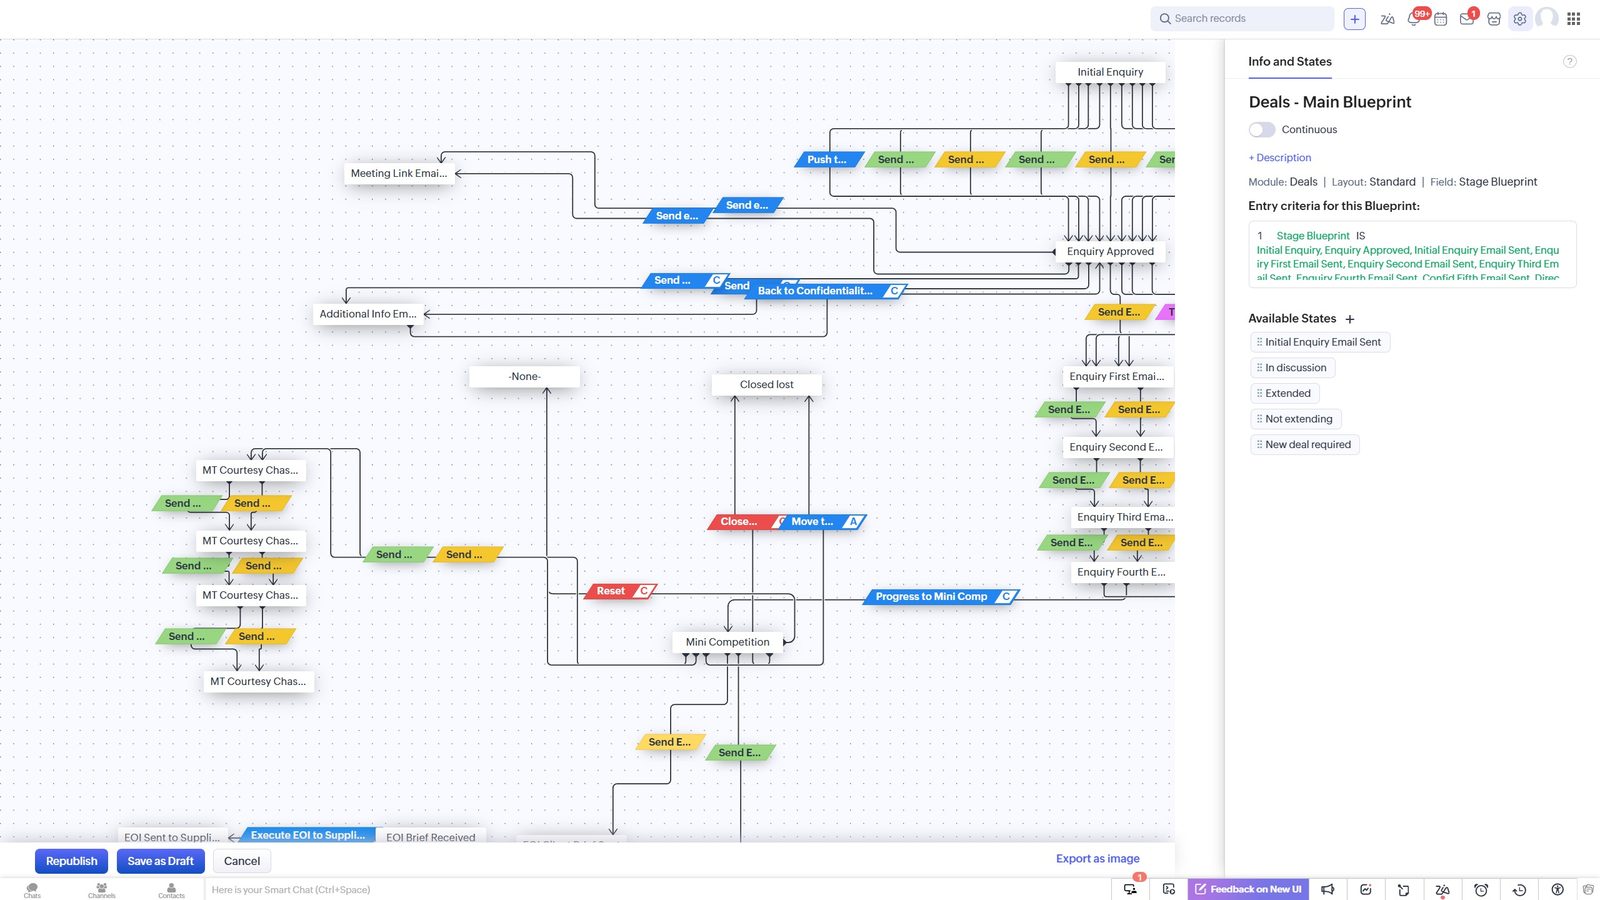The height and width of the screenshot is (900, 1600).
Task: Focus the Search records field
Action: click(1242, 19)
